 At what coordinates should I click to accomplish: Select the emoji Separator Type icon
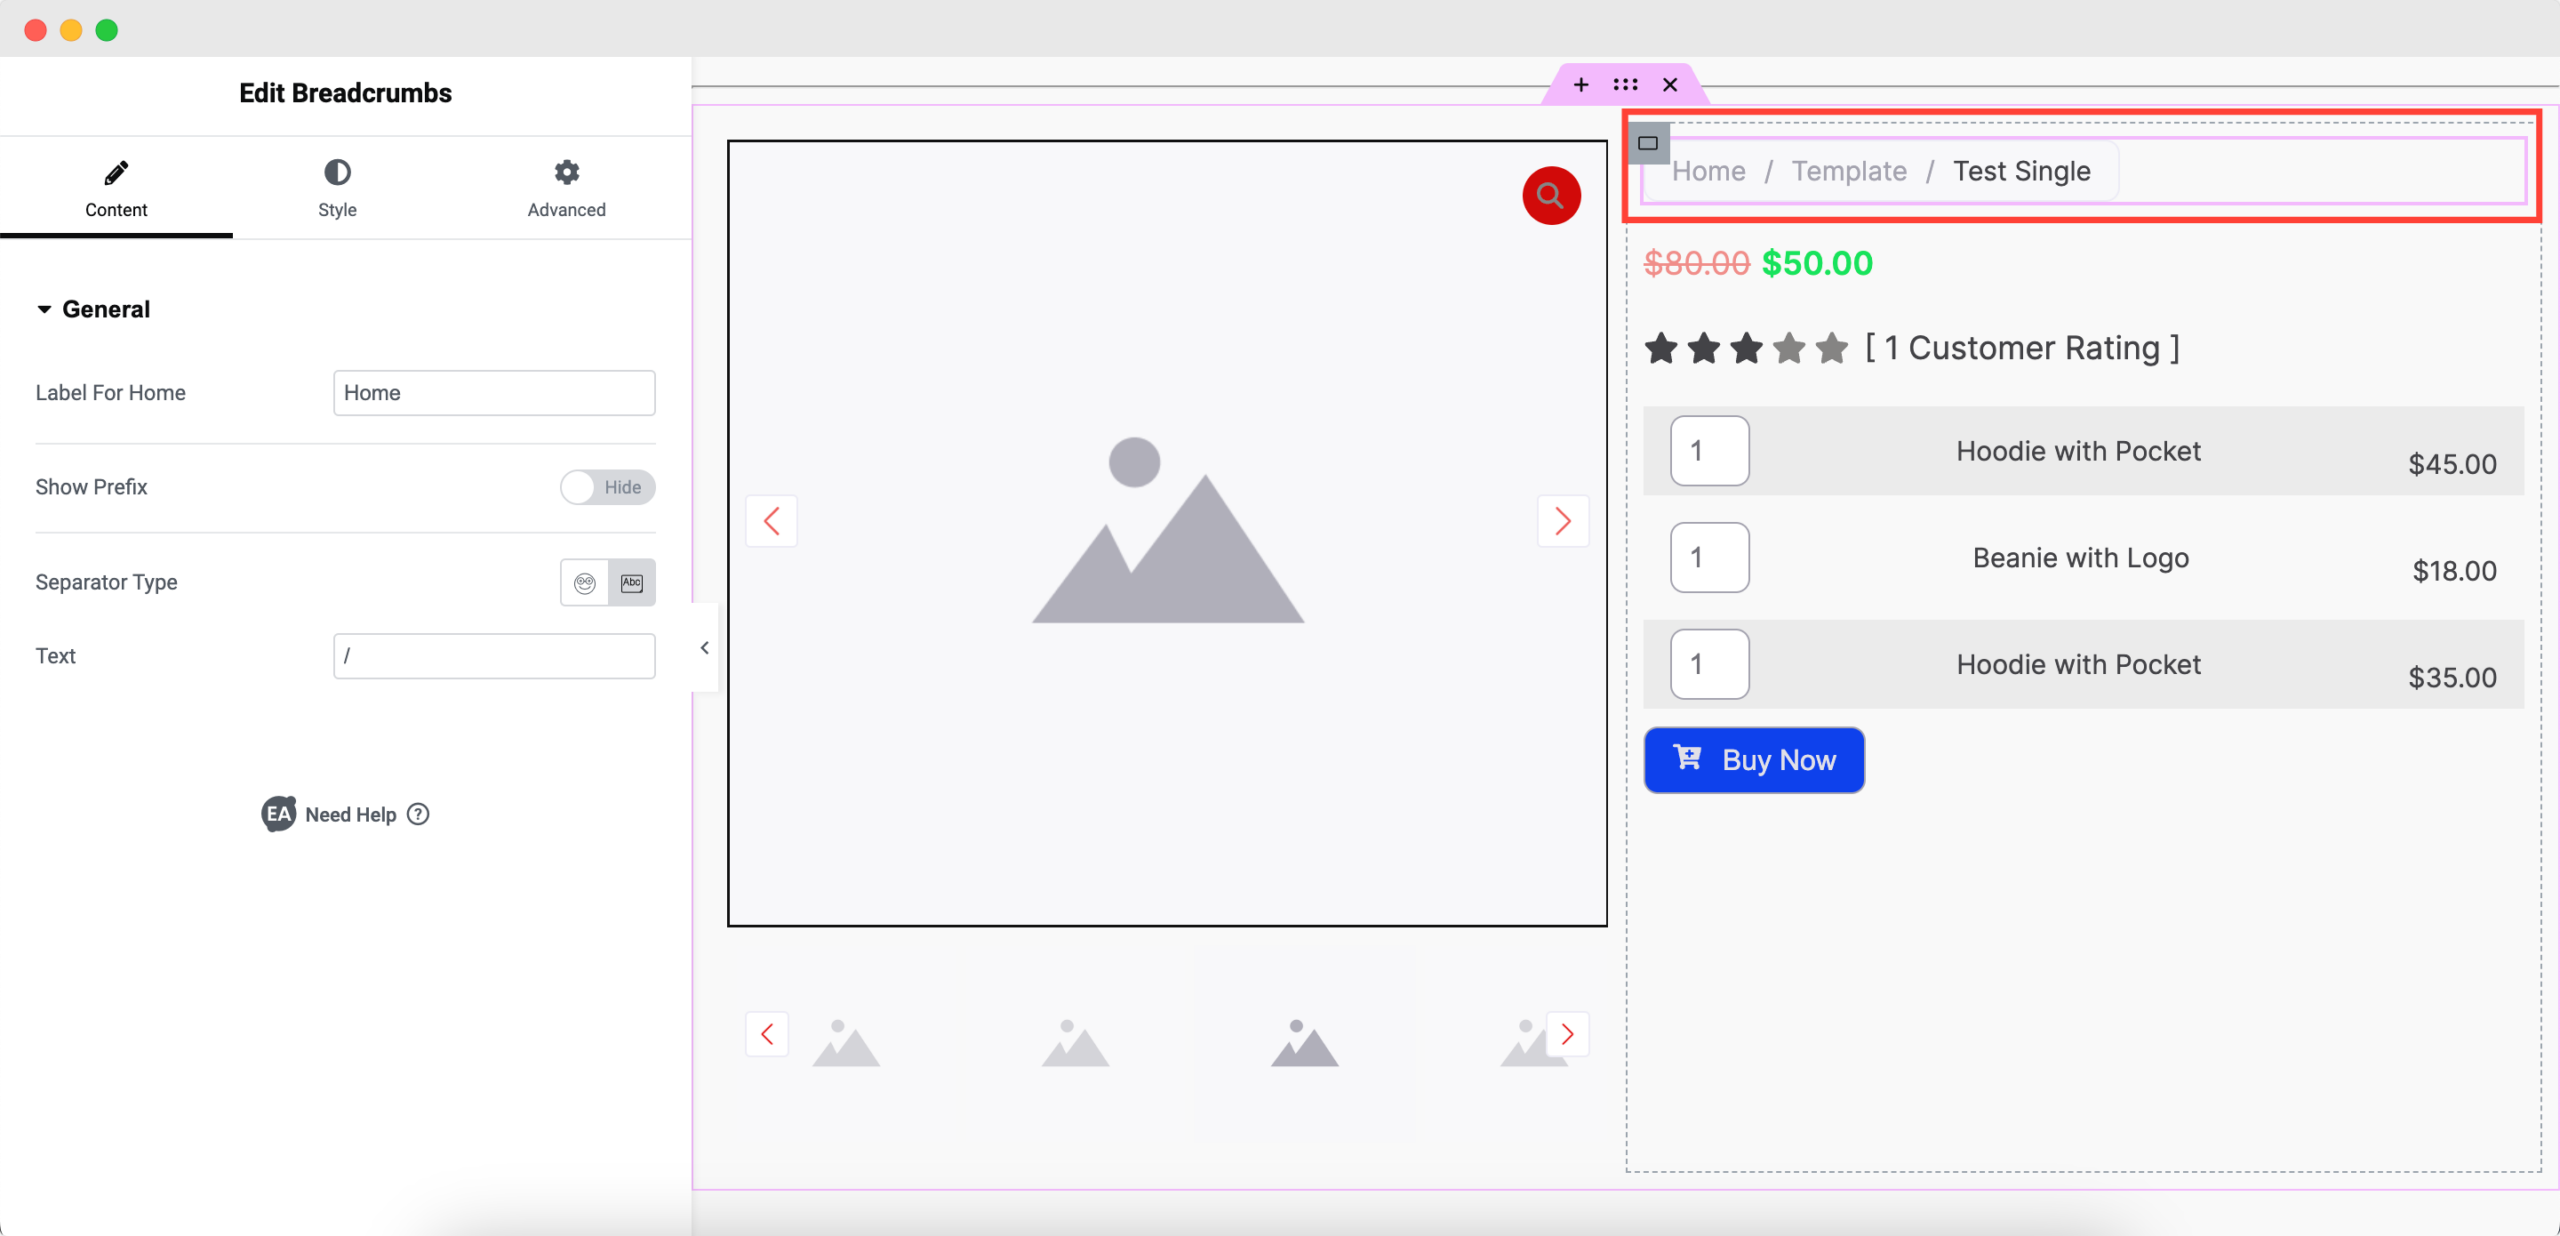point(586,583)
